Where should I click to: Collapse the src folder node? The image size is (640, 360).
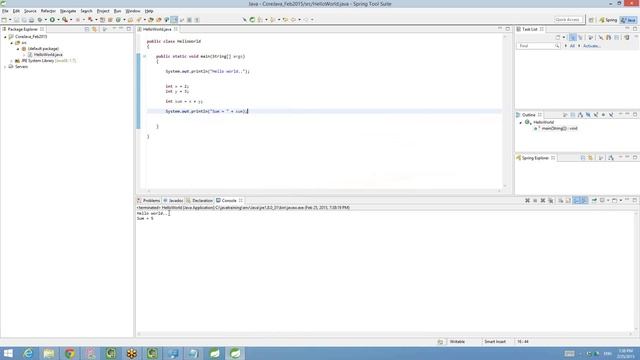pyautogui.click(x=11, y=43)
